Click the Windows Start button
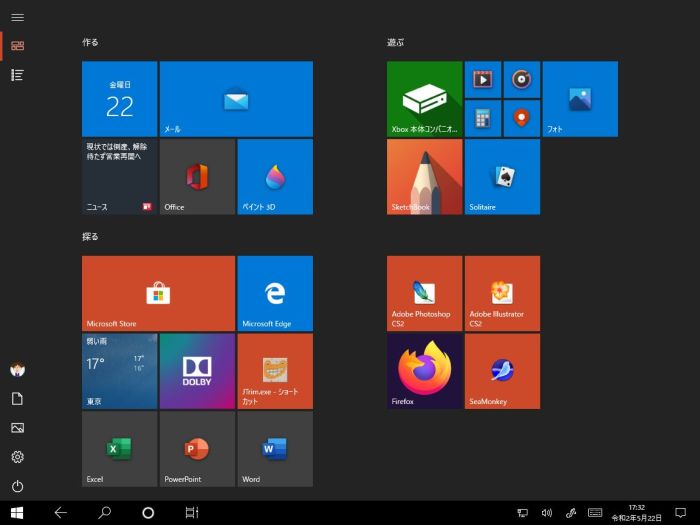700x525 pixels. [17, 513]
